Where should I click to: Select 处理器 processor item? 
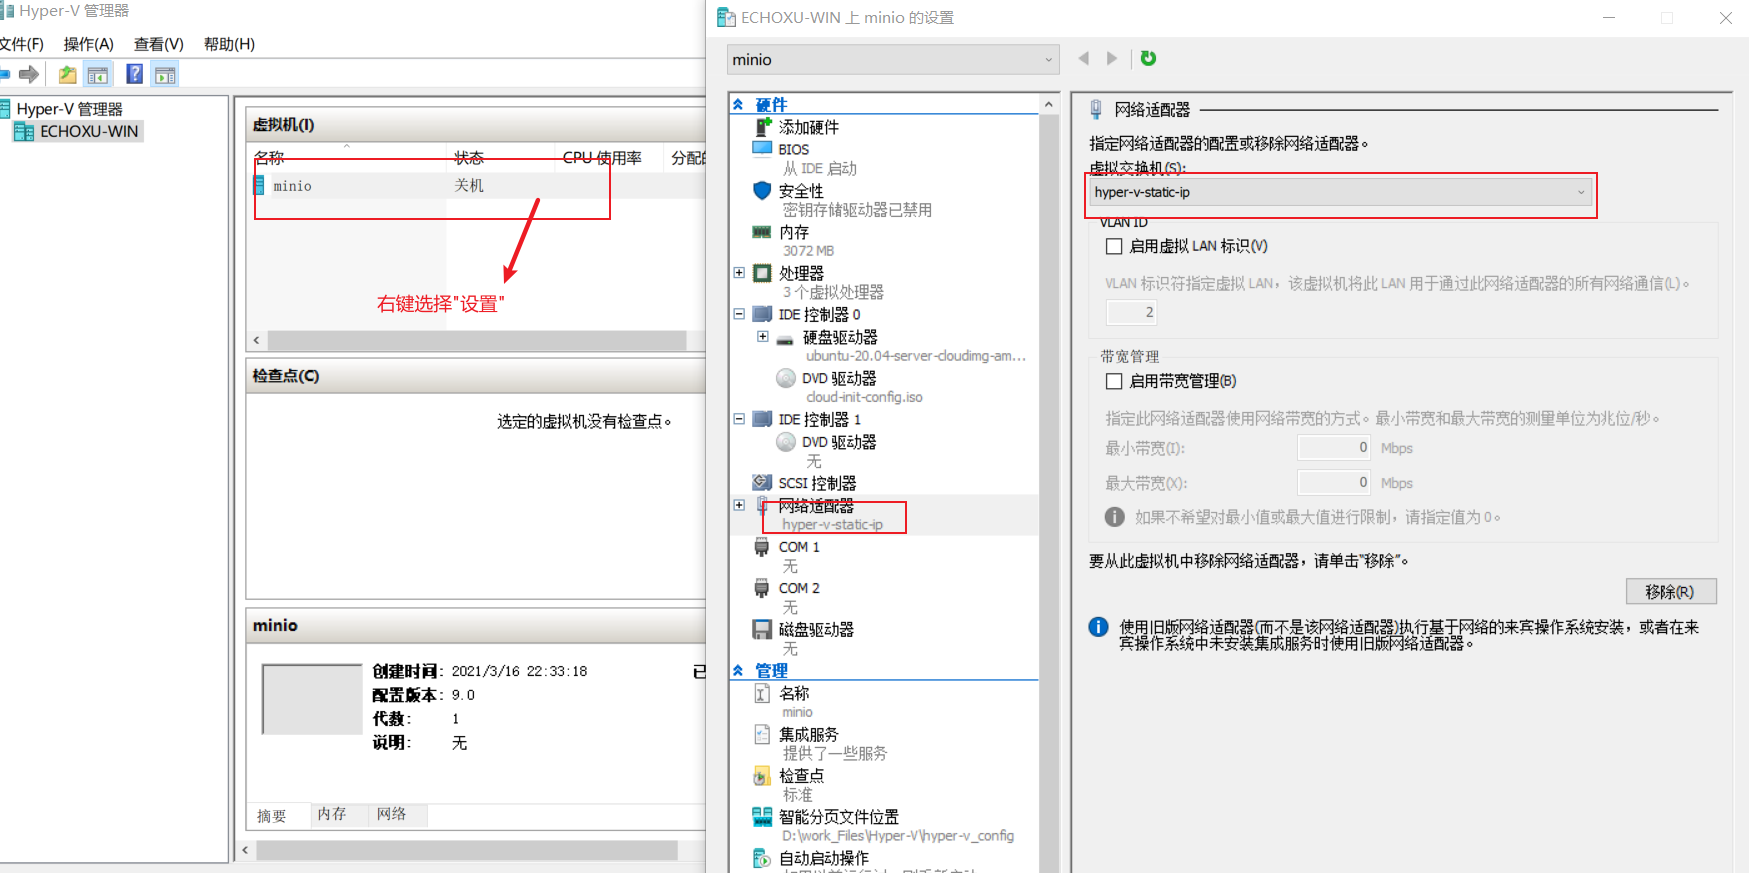tap(800, 273)
